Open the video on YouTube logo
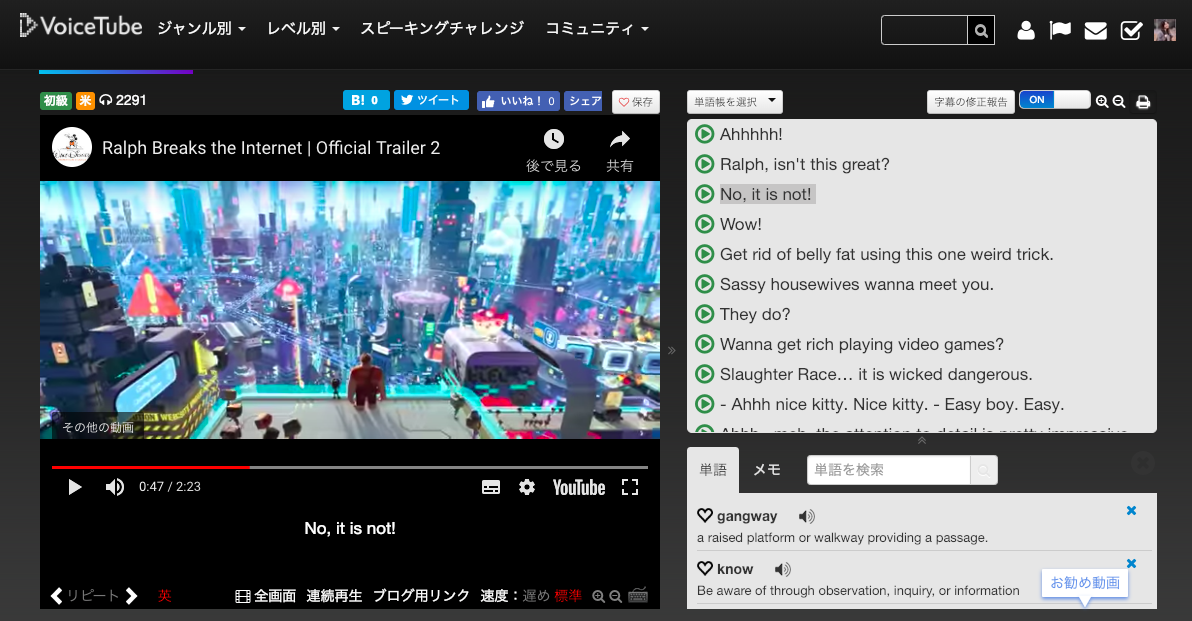Screen dimensions: 1192x621 579,488
